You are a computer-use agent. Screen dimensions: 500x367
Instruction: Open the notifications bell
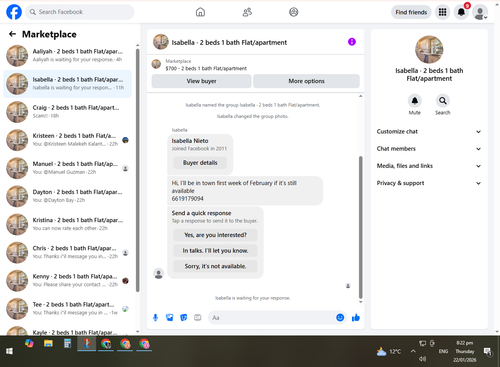[461, 12]
